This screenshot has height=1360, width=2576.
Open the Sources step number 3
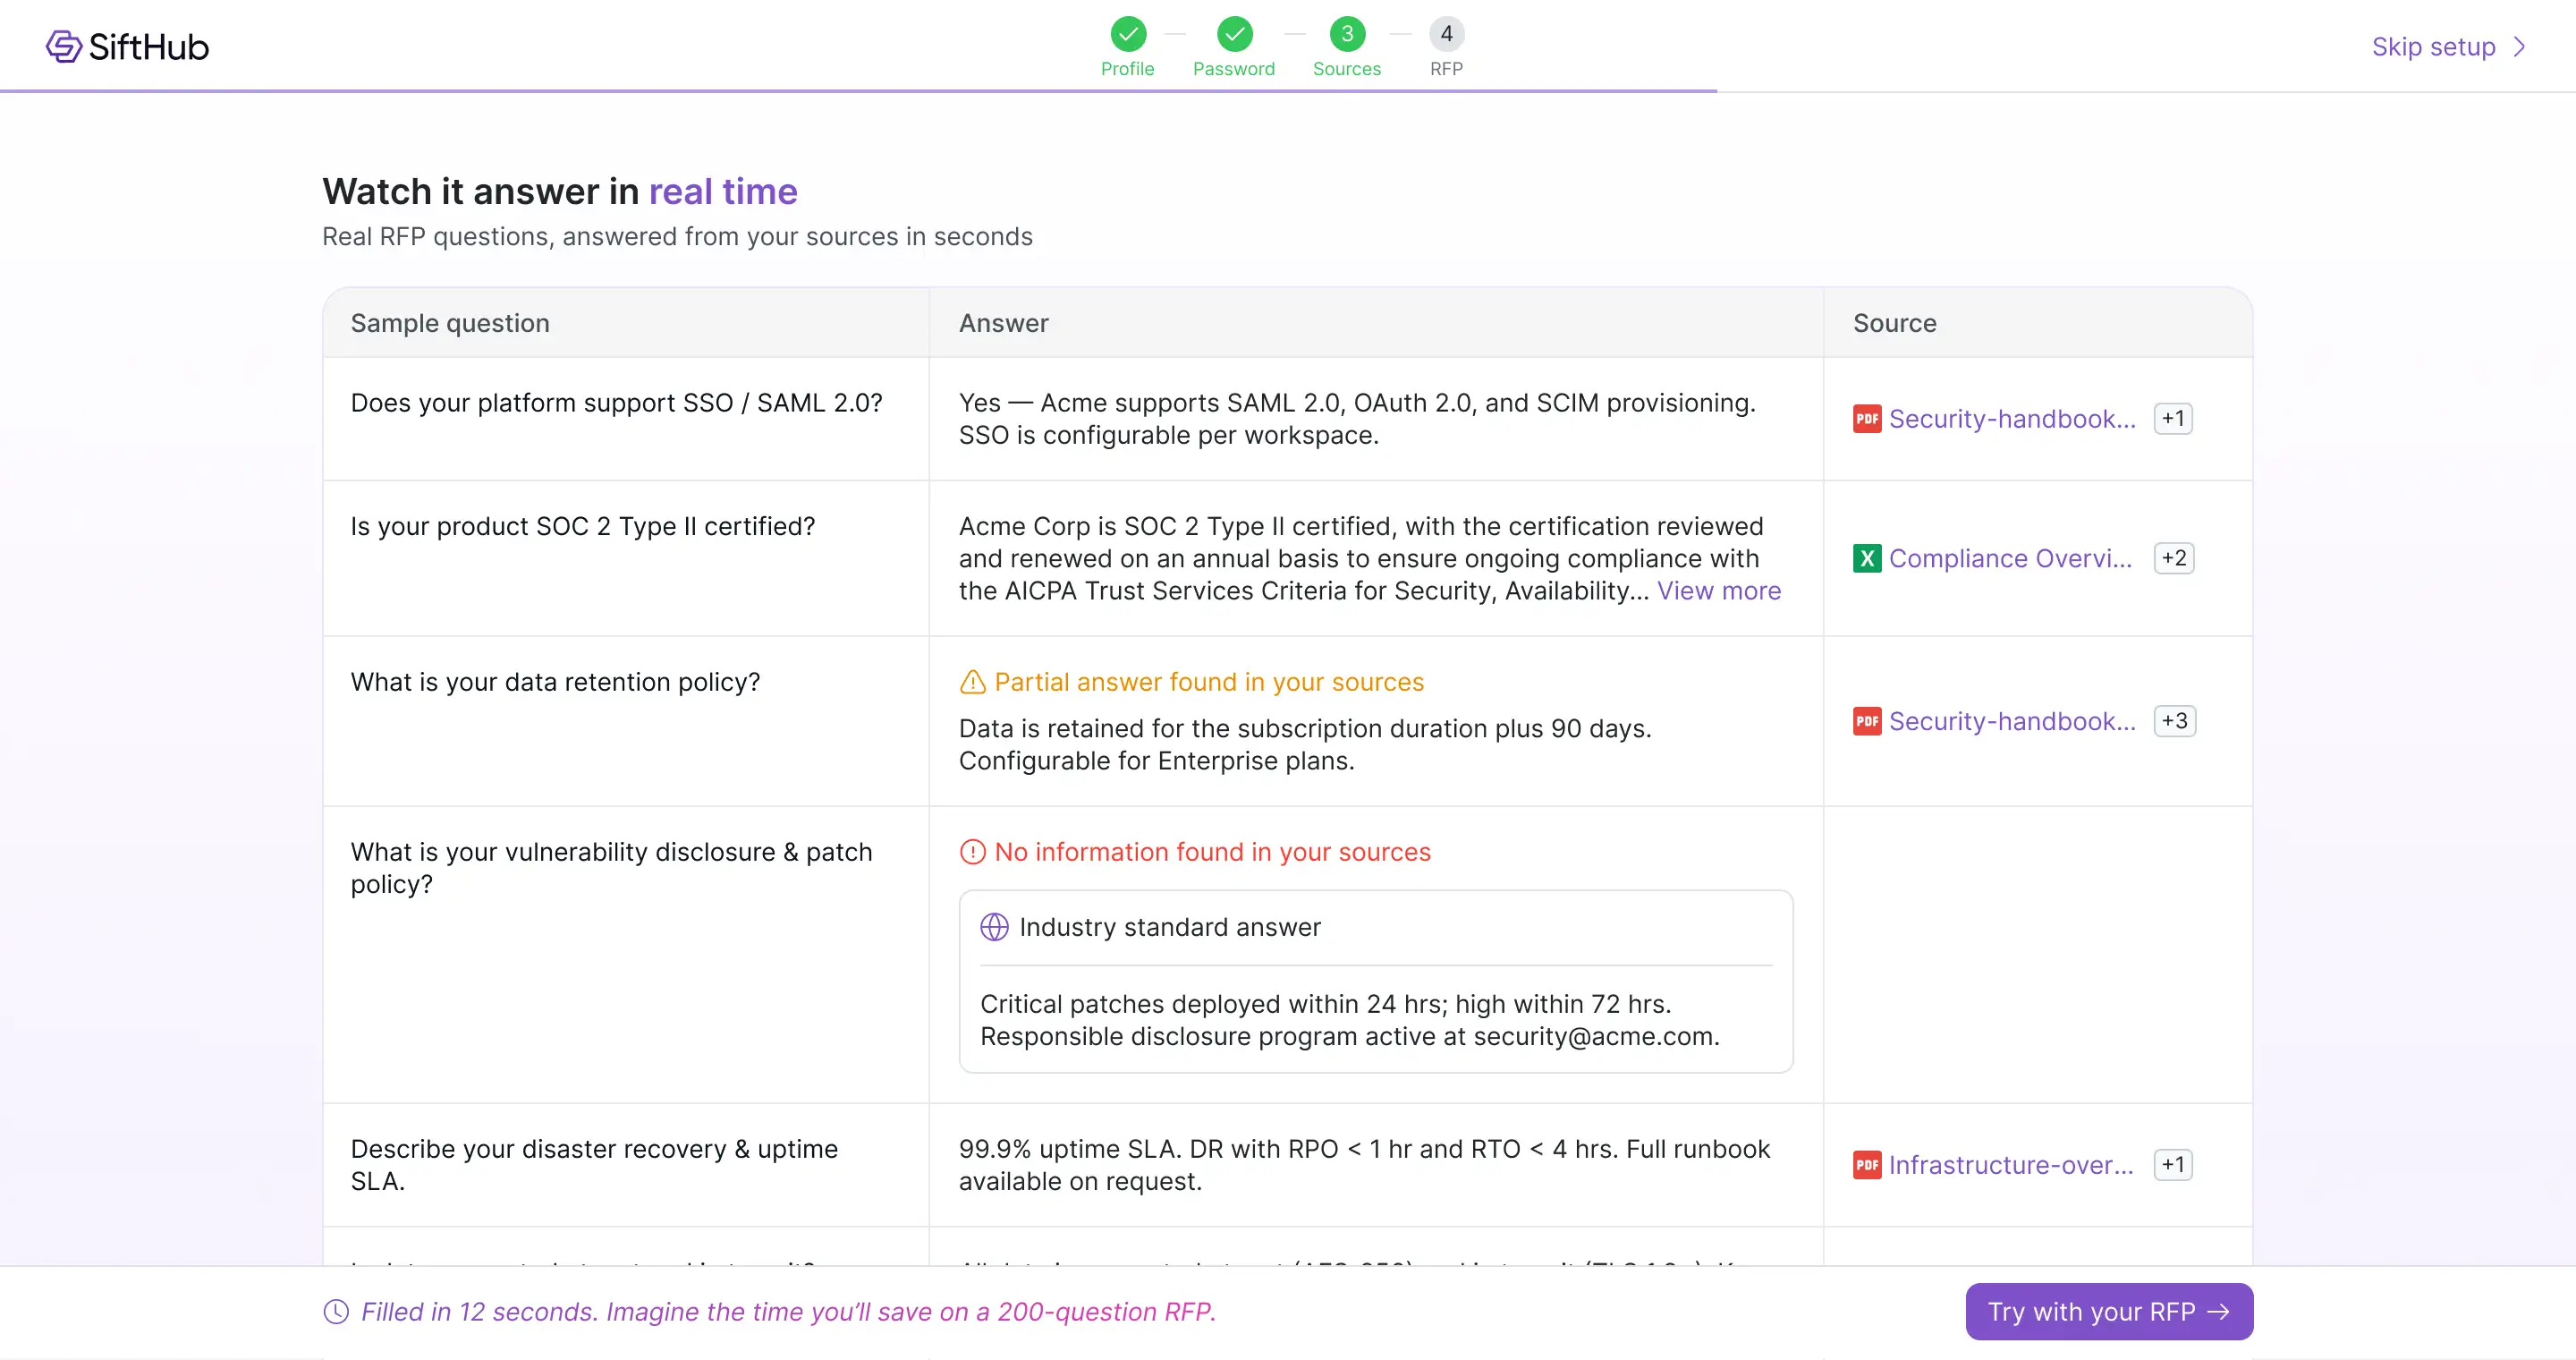pos(1347,34)
